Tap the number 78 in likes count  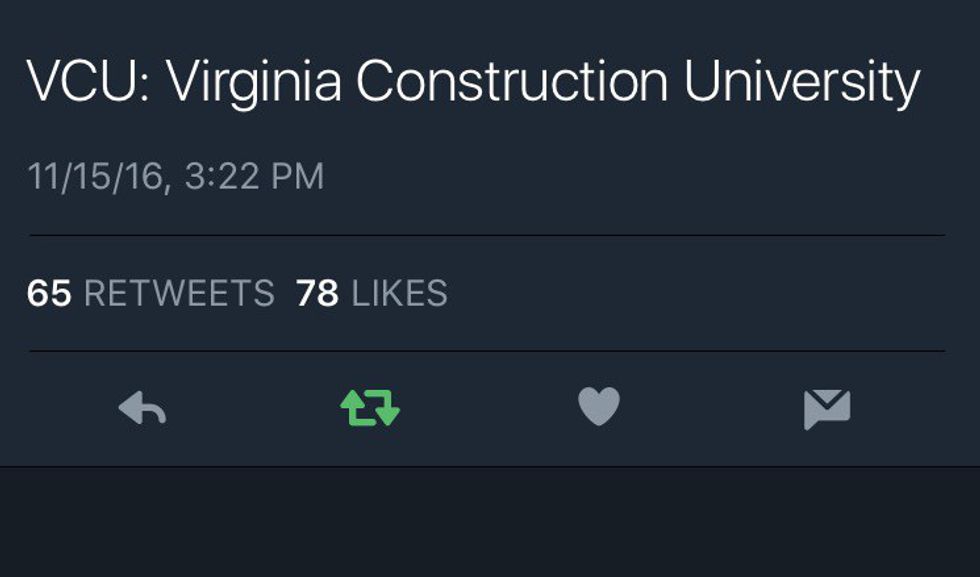click(x=317, y=294)
